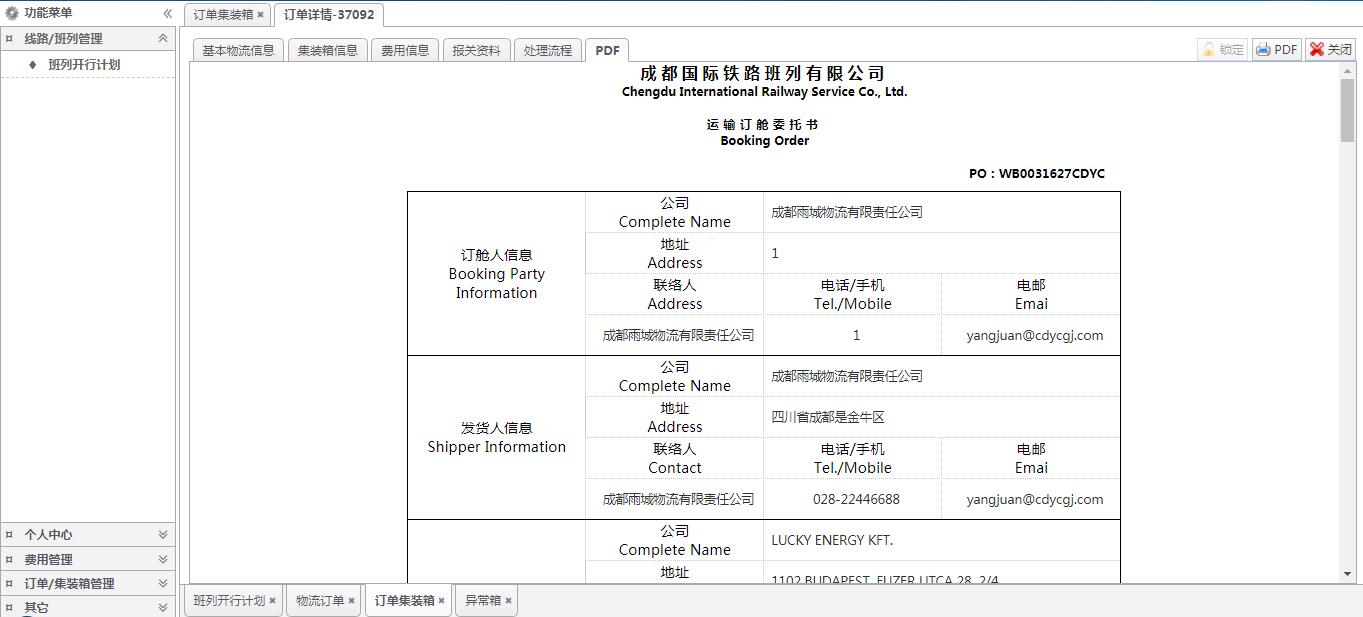Close the 班列开行计划 bottom tab
The height and width of the screenshot is (617, 1363).
coord(272,601)
